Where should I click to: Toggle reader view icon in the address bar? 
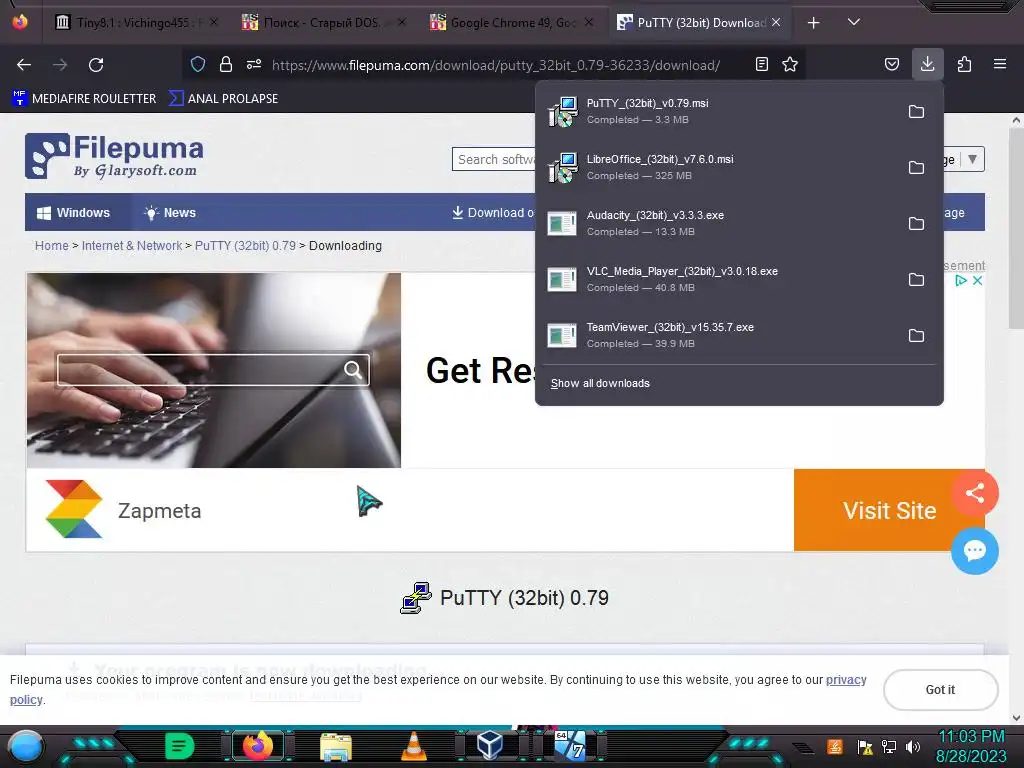point(761,64)
